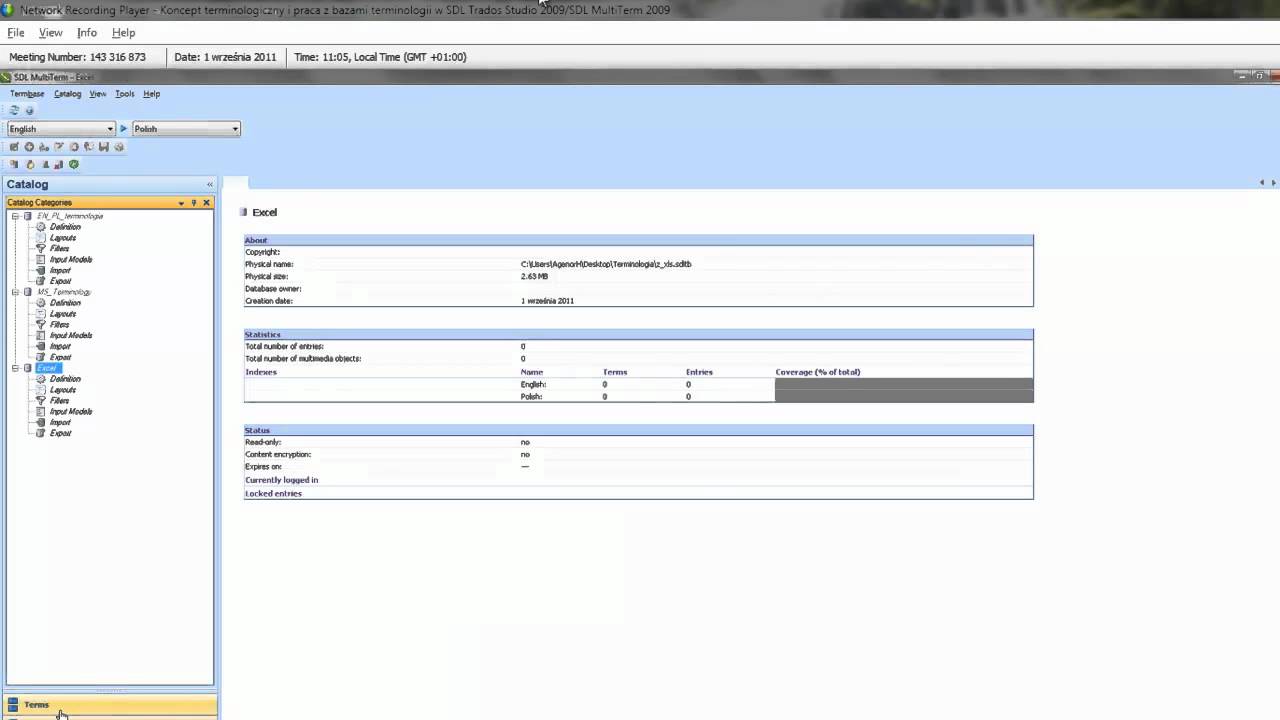Open Export under the Excel termbase
Screen dimensions: 1280x720
pos(61,433)
